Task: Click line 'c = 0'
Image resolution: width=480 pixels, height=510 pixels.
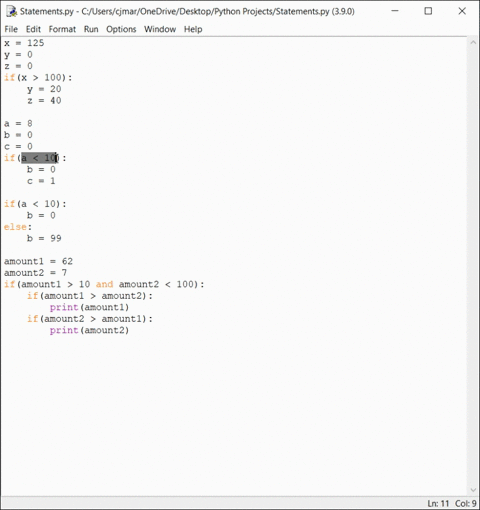Action: [x=18, y=147]
